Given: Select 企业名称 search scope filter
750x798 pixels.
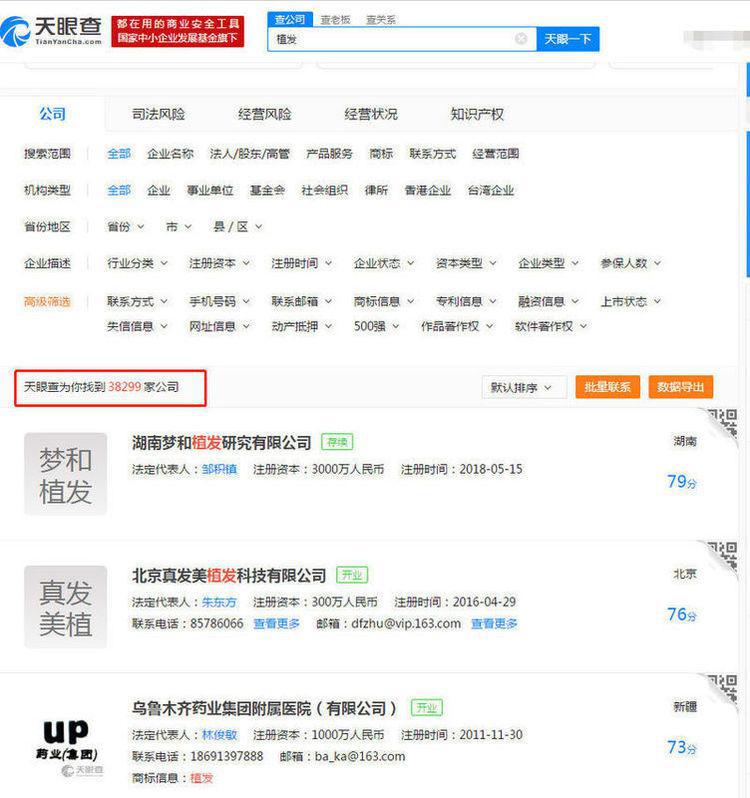Looking at the screenshot, I should coord(170,154).
